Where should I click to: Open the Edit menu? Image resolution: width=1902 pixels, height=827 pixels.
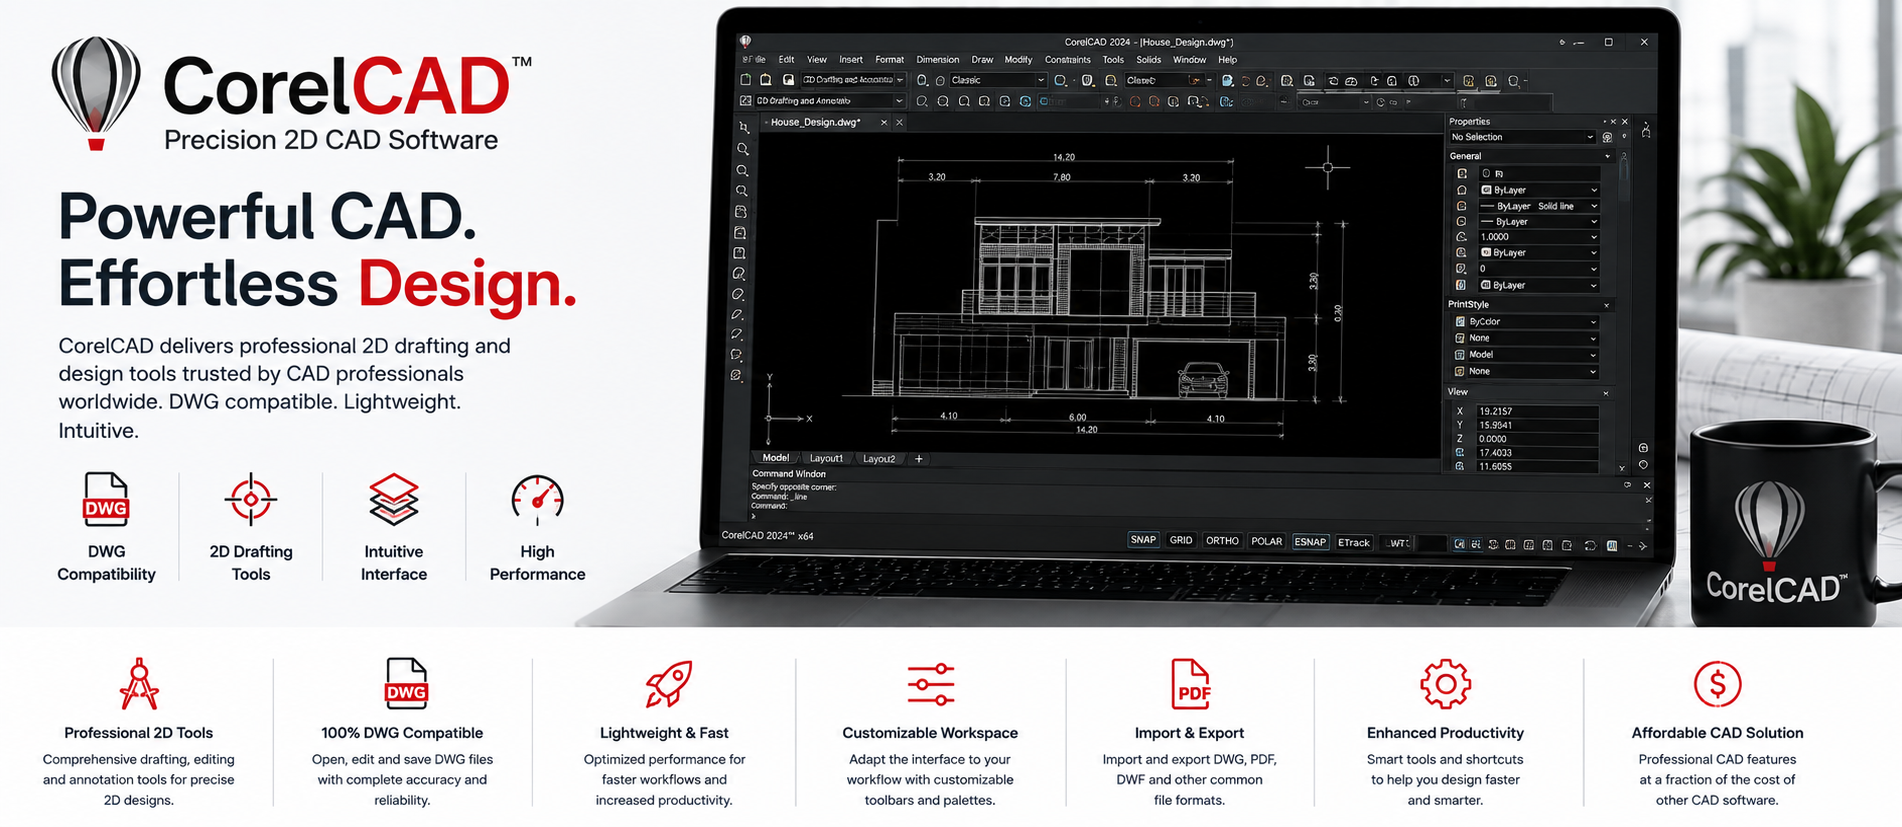click(787, 60)
